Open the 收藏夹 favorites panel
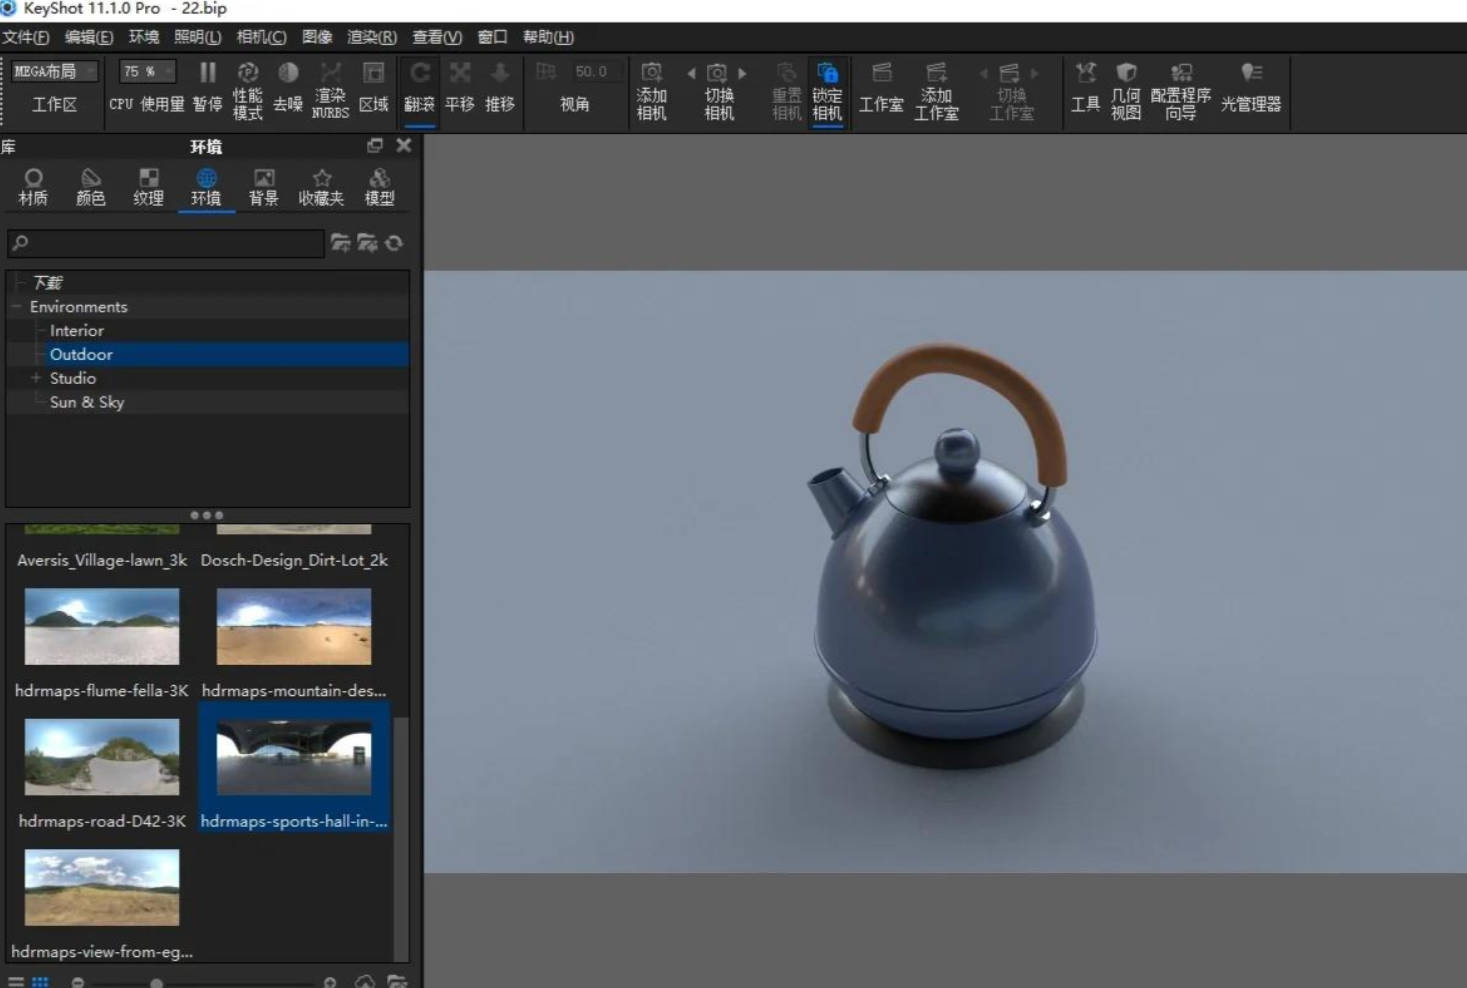The width and height of the screenshot is (1467, 988). tap(321, 186)
